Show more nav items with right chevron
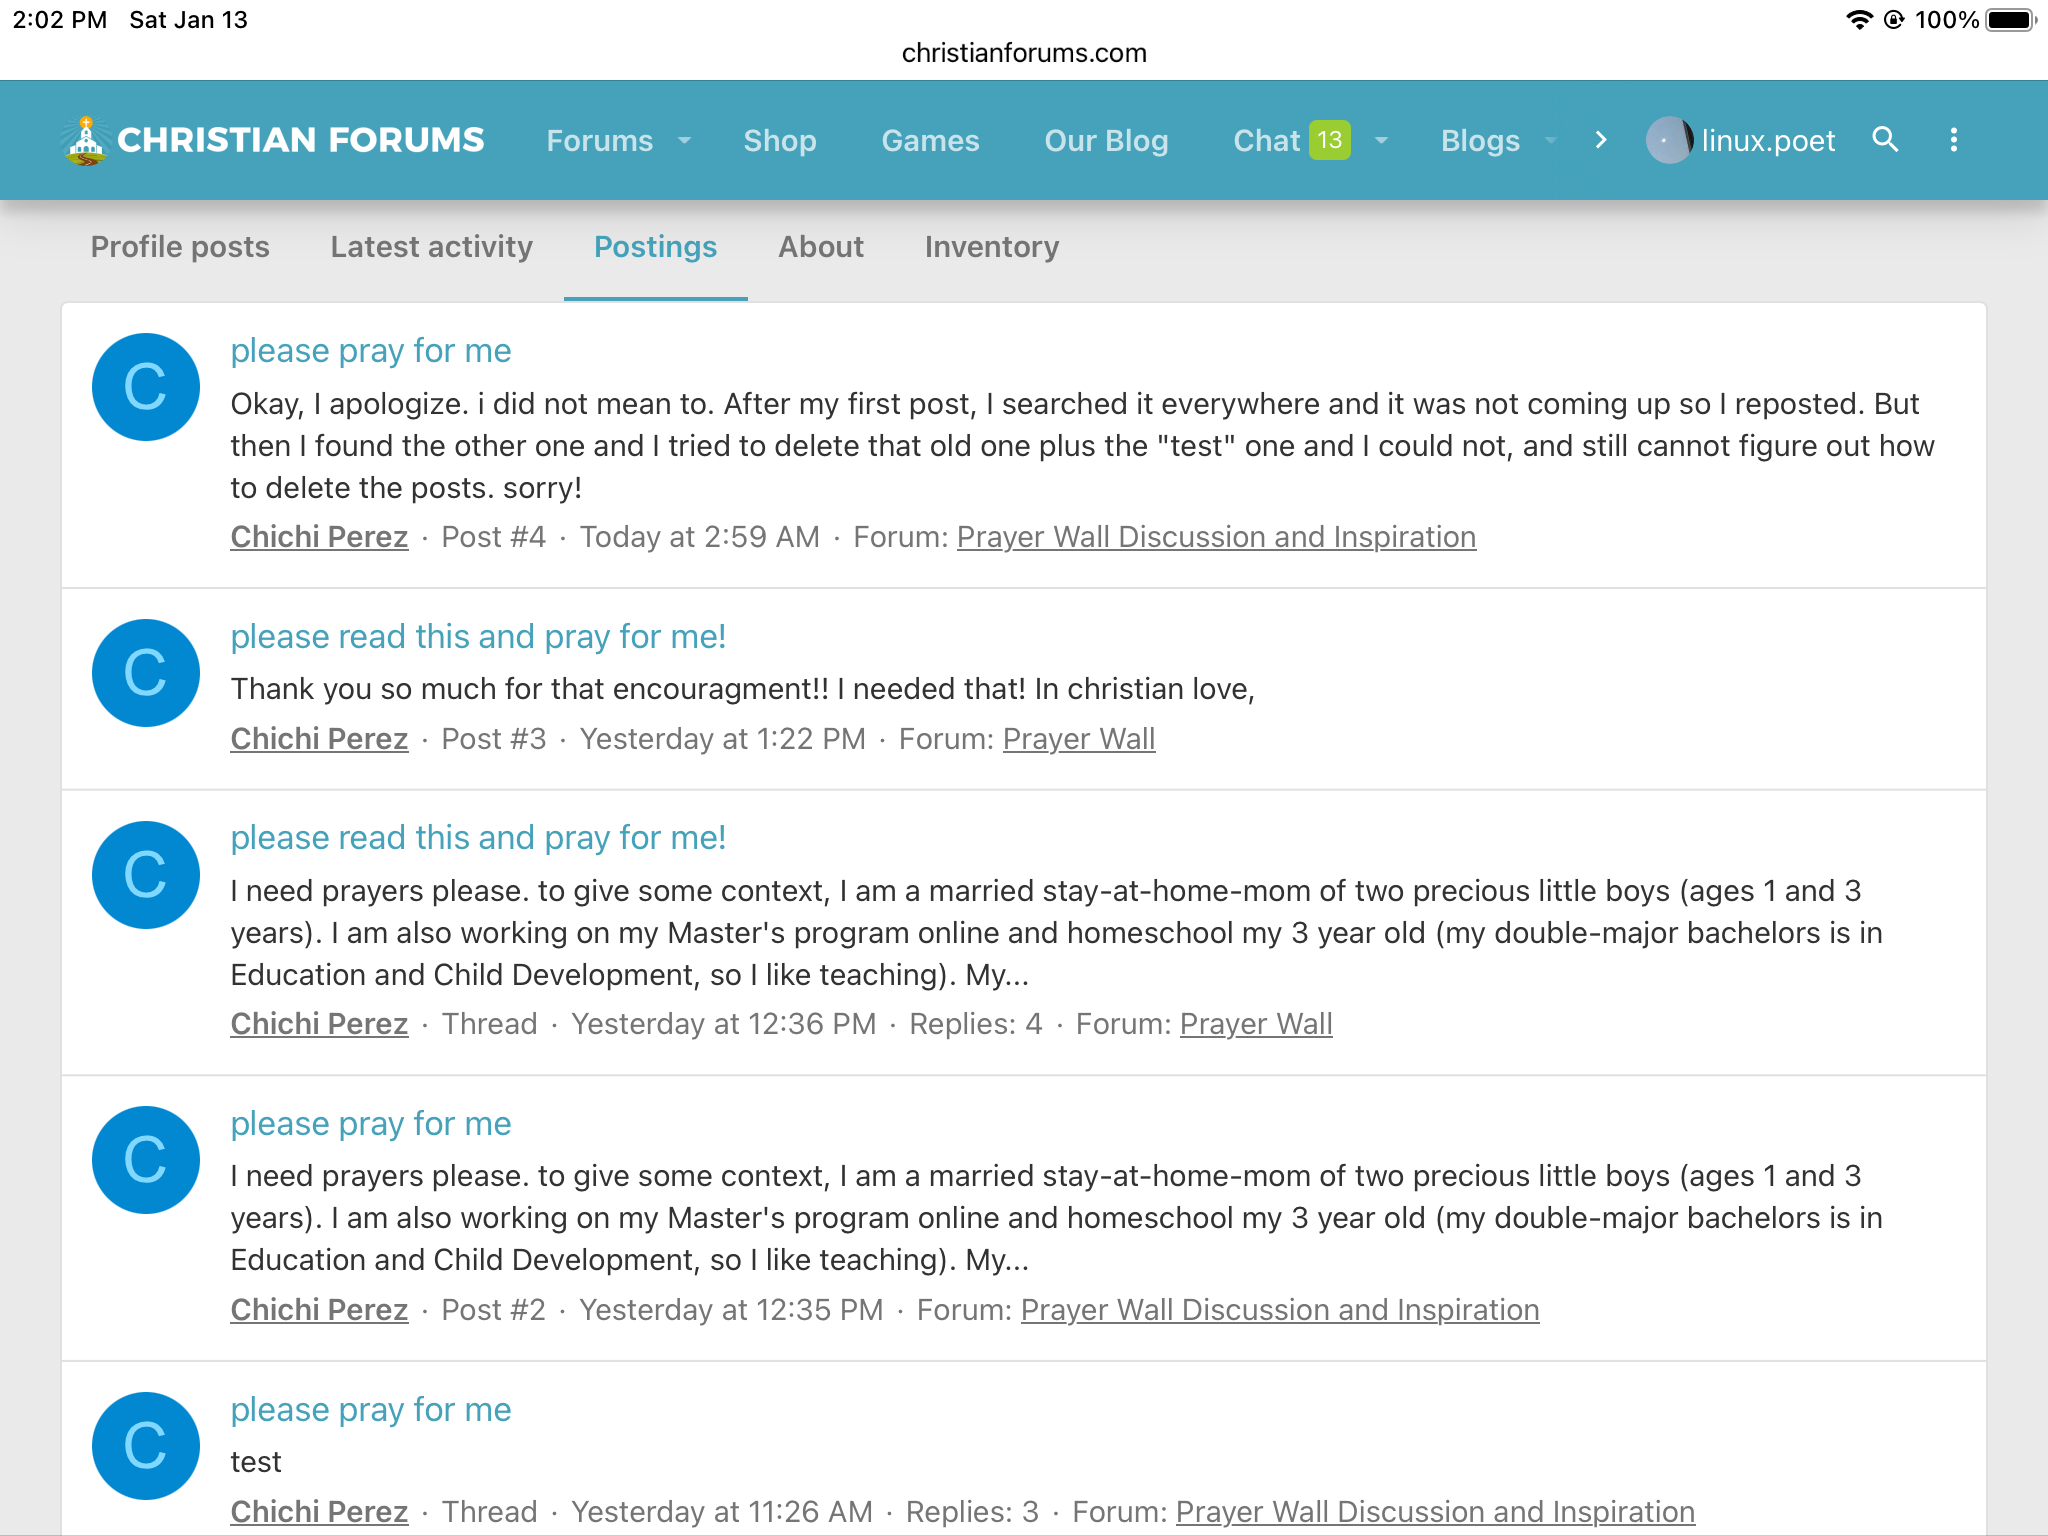This screenshot has height=1536, width=2048. click(1601, 140)
